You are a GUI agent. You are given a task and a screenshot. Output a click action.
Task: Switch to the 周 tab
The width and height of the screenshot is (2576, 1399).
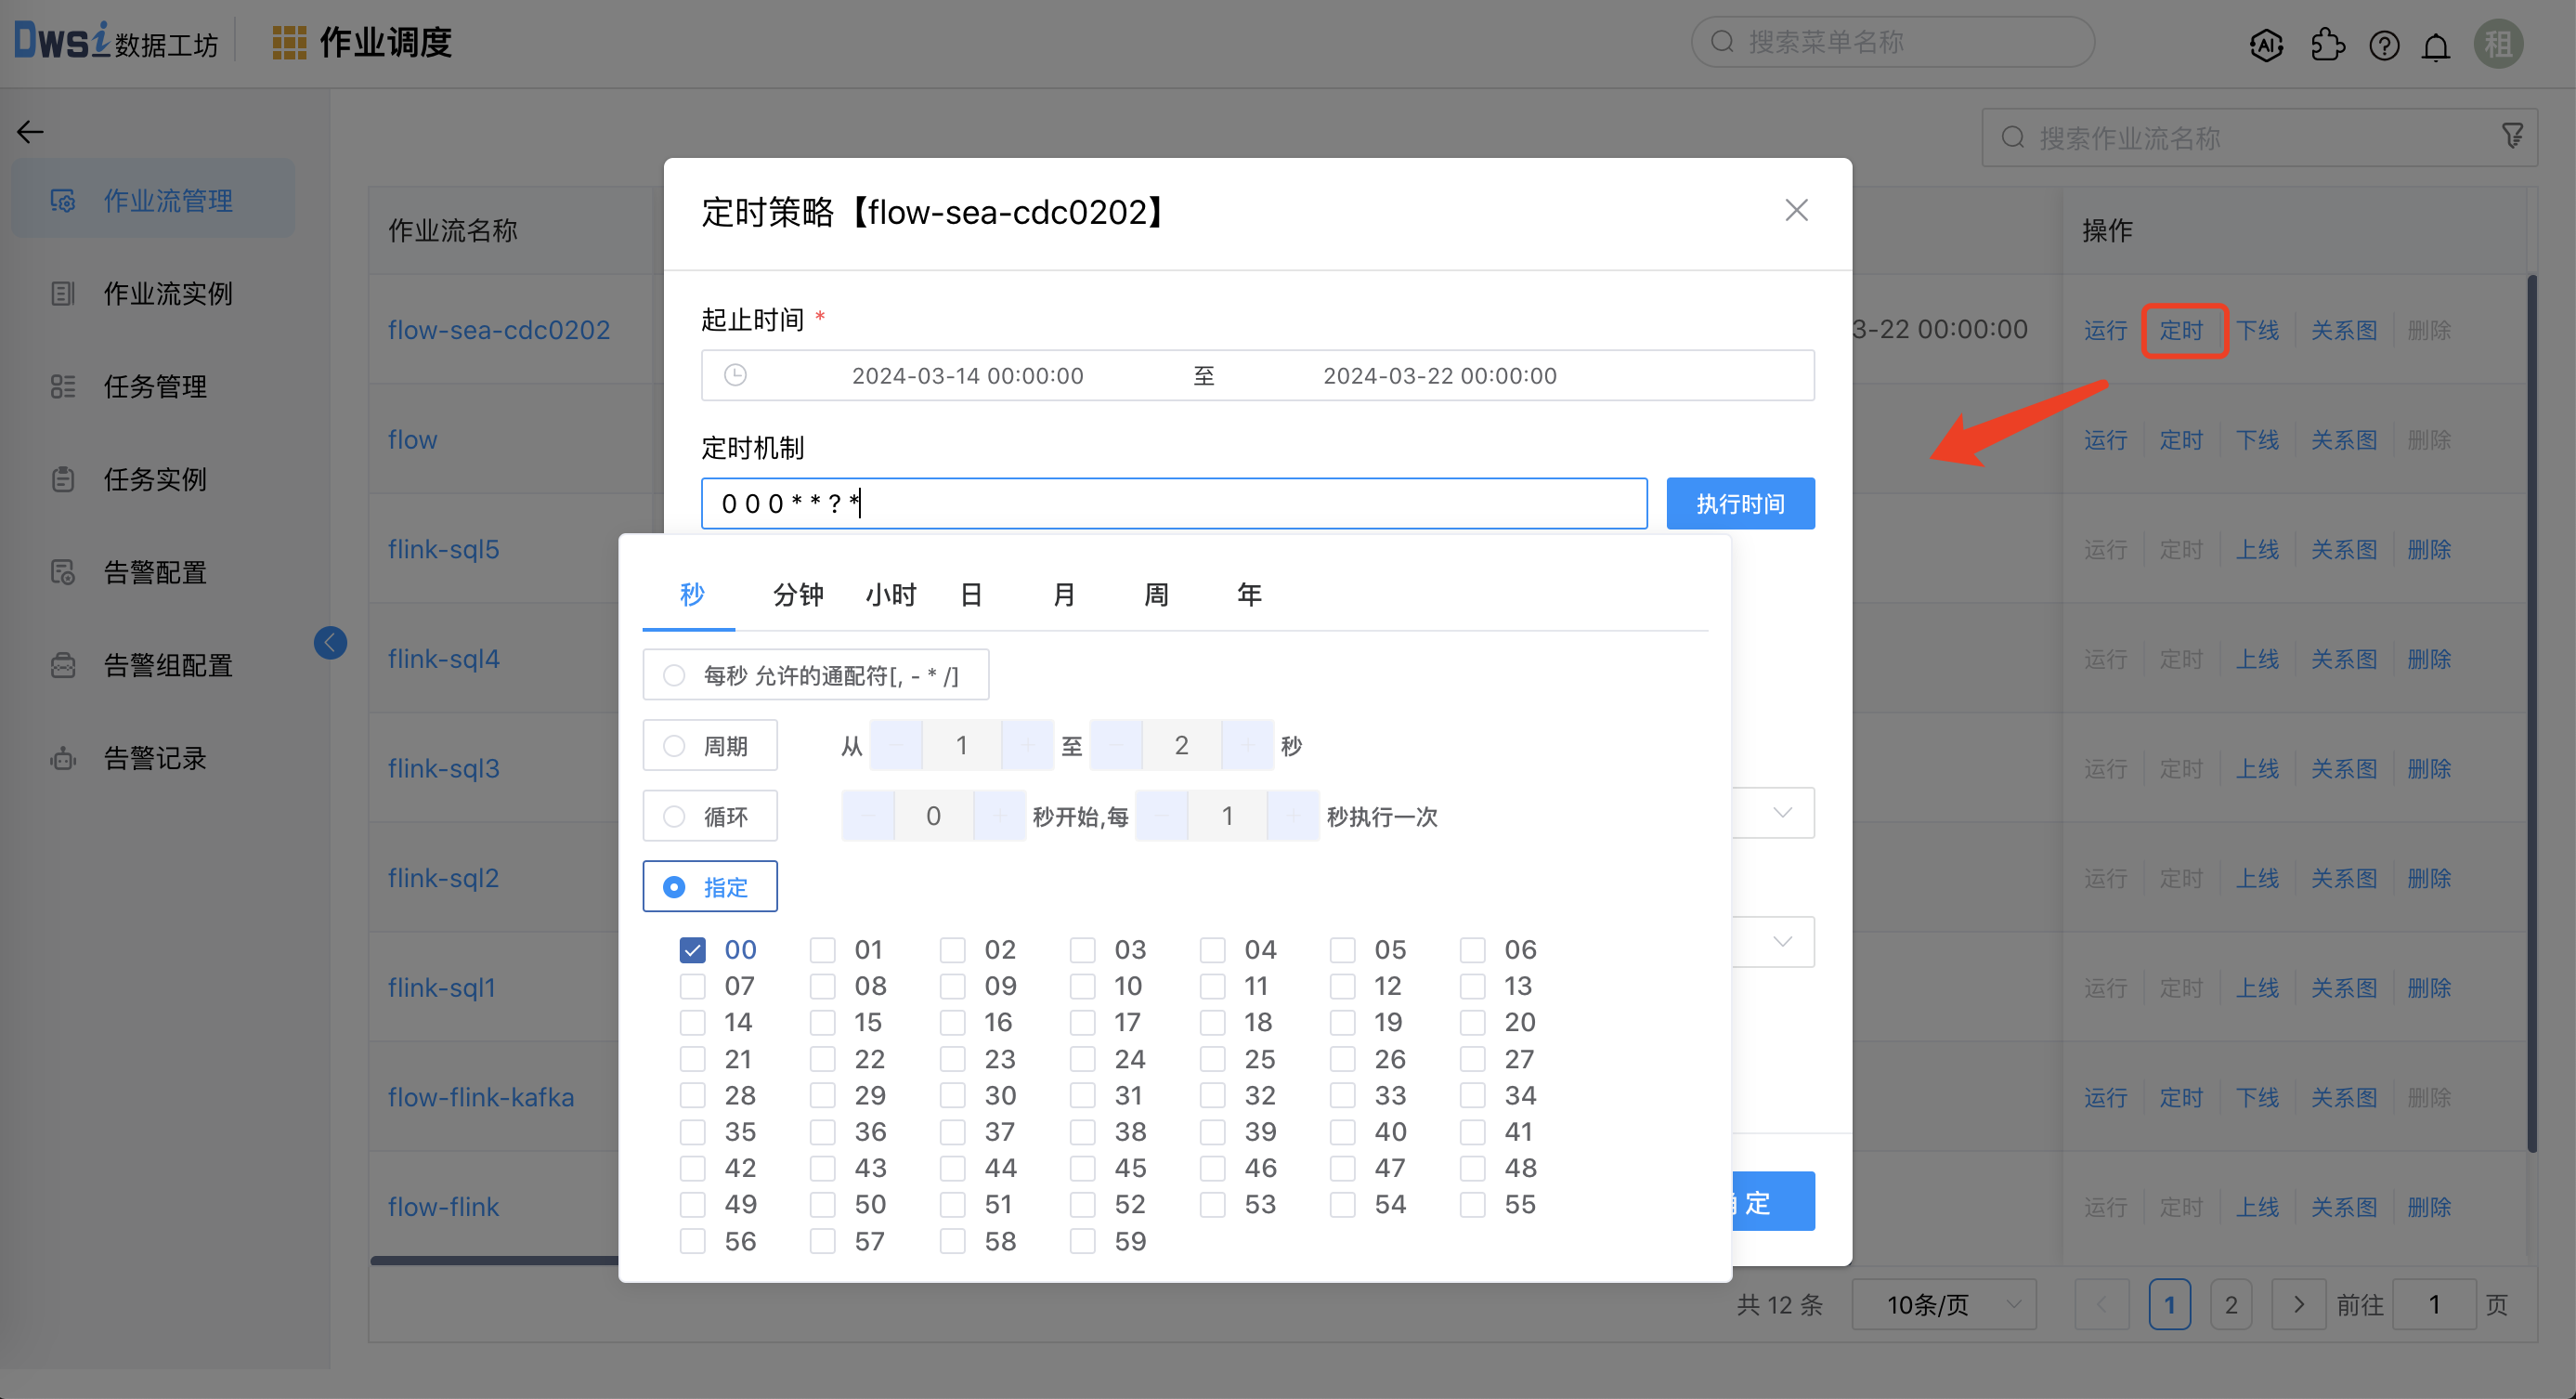click(x=1155, y=594)
